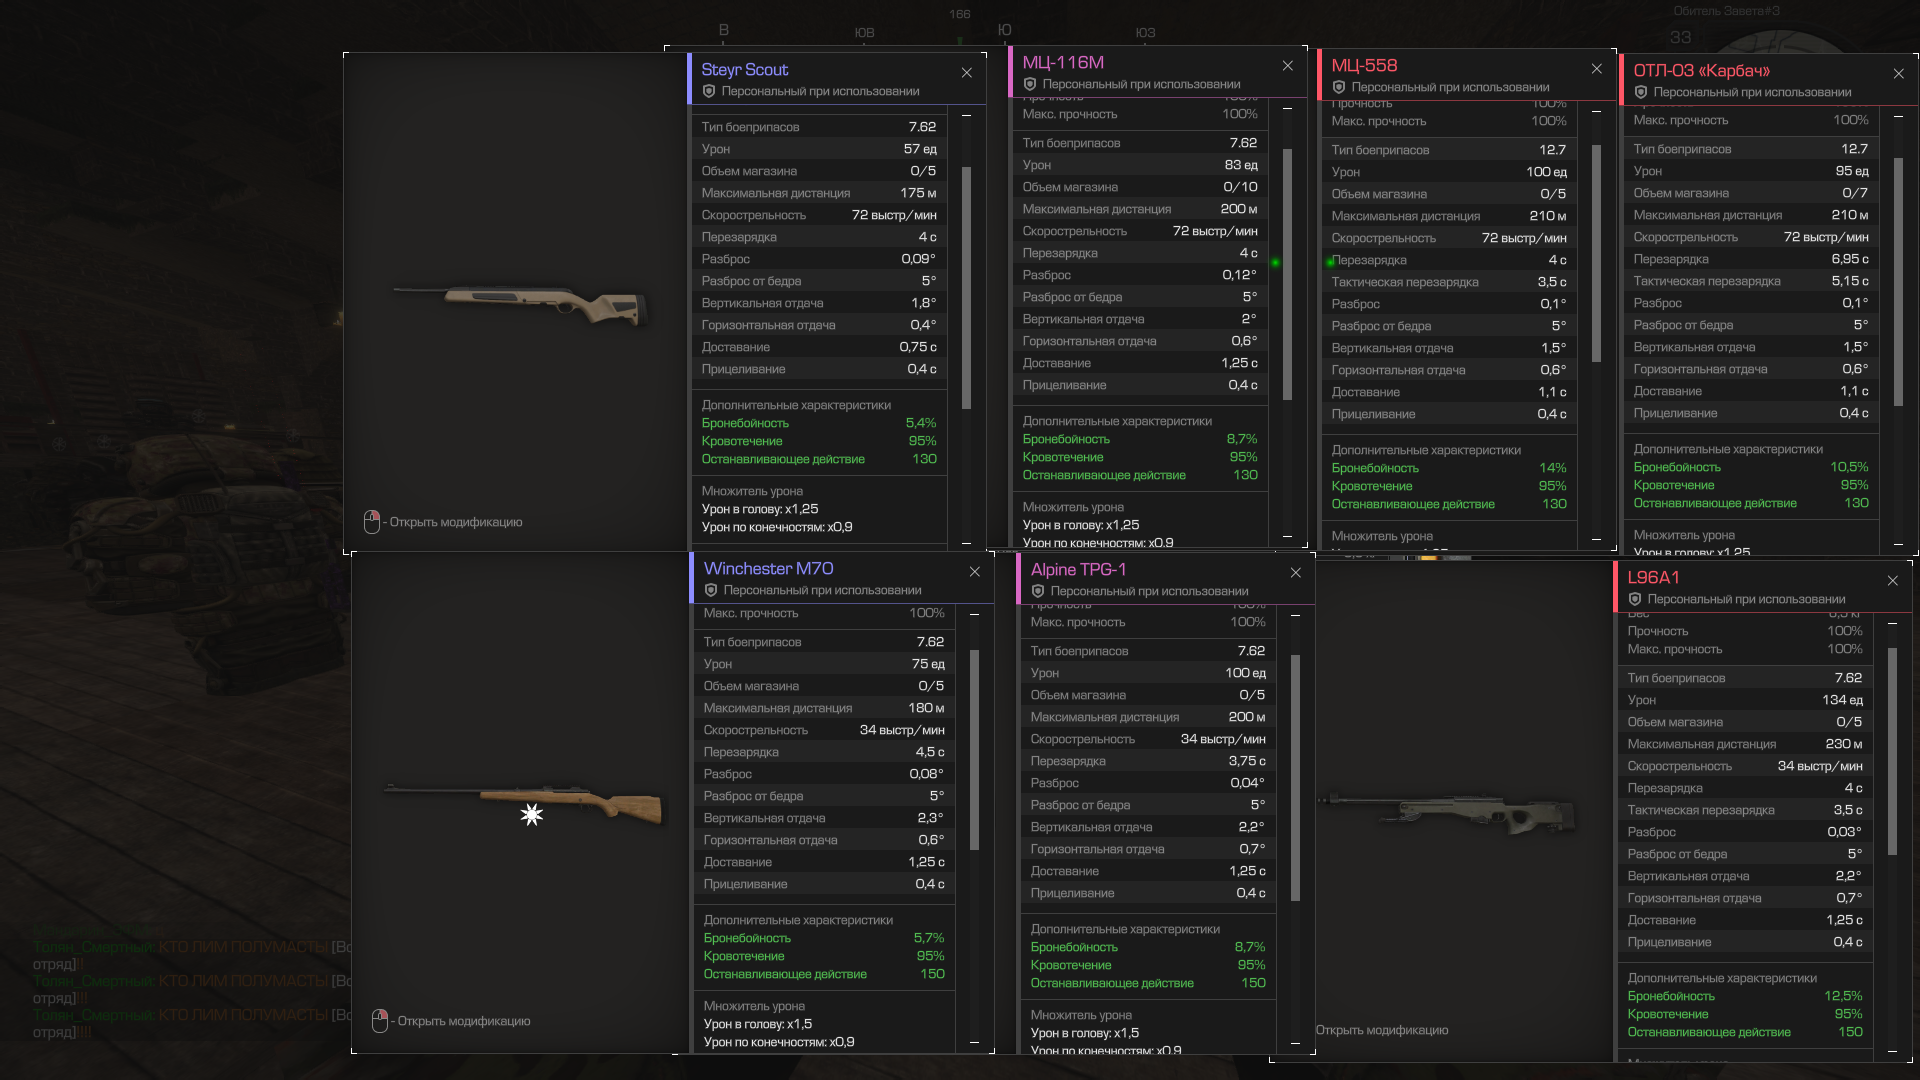Image resolution: width=1920 pixels, height=1080 pixels.
Task: Click shield icon under МЦ-558 title
Action: click(1339, 87)
